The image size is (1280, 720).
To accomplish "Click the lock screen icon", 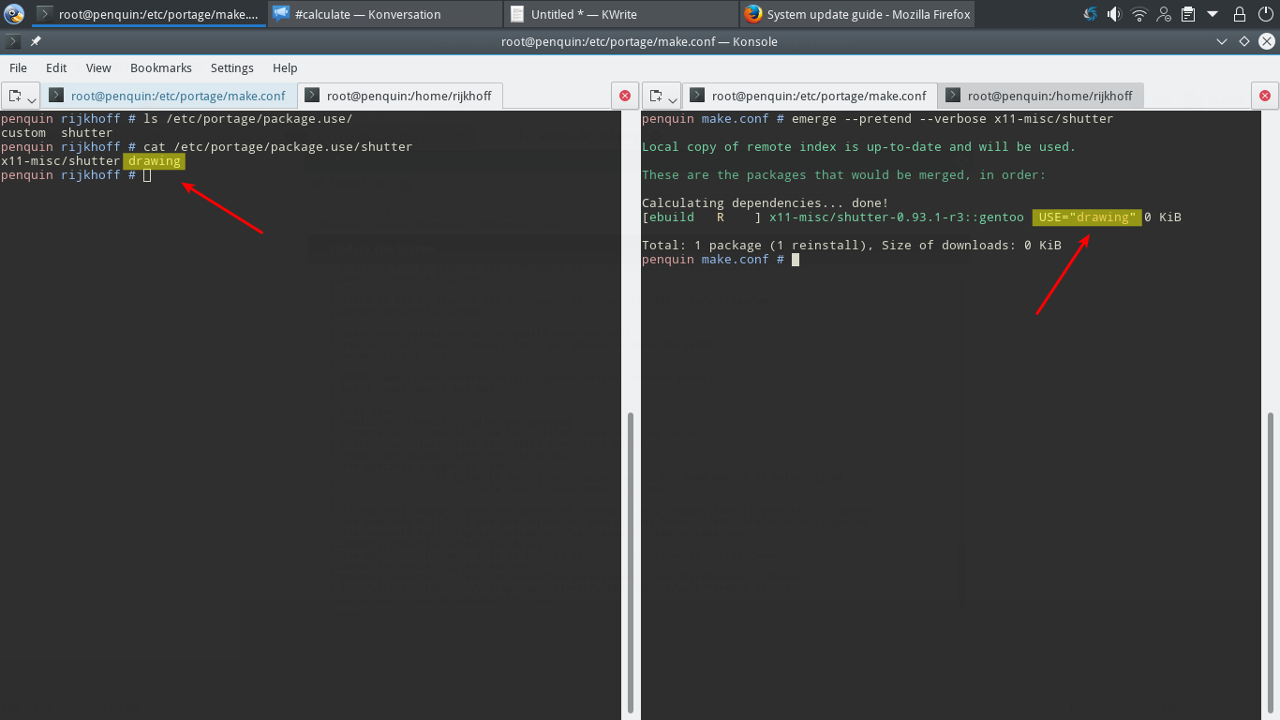I will pos(1239,14).
